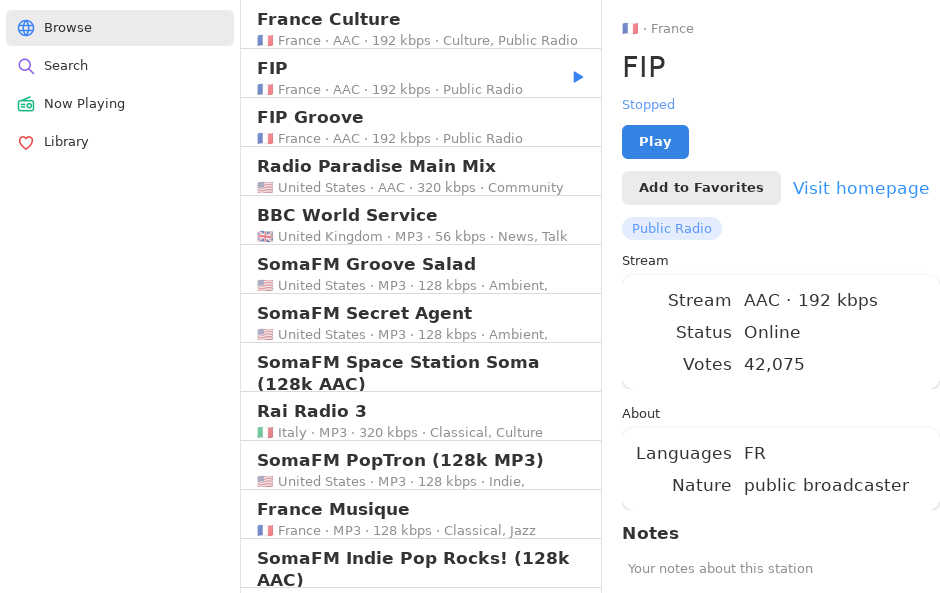Click the US flag on SomaFM Secret Agent row

[265, 335]
